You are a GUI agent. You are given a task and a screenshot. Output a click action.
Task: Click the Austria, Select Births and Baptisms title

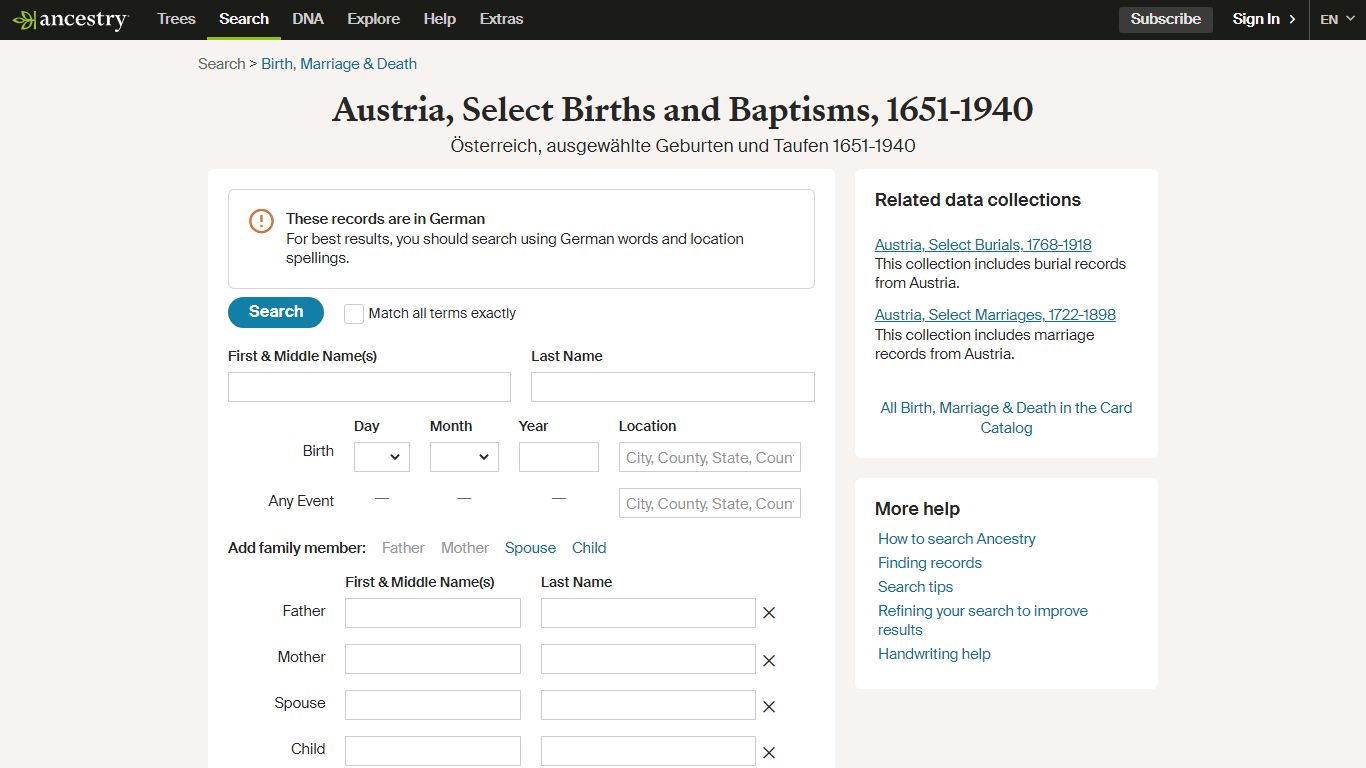(x=683, y=109)
